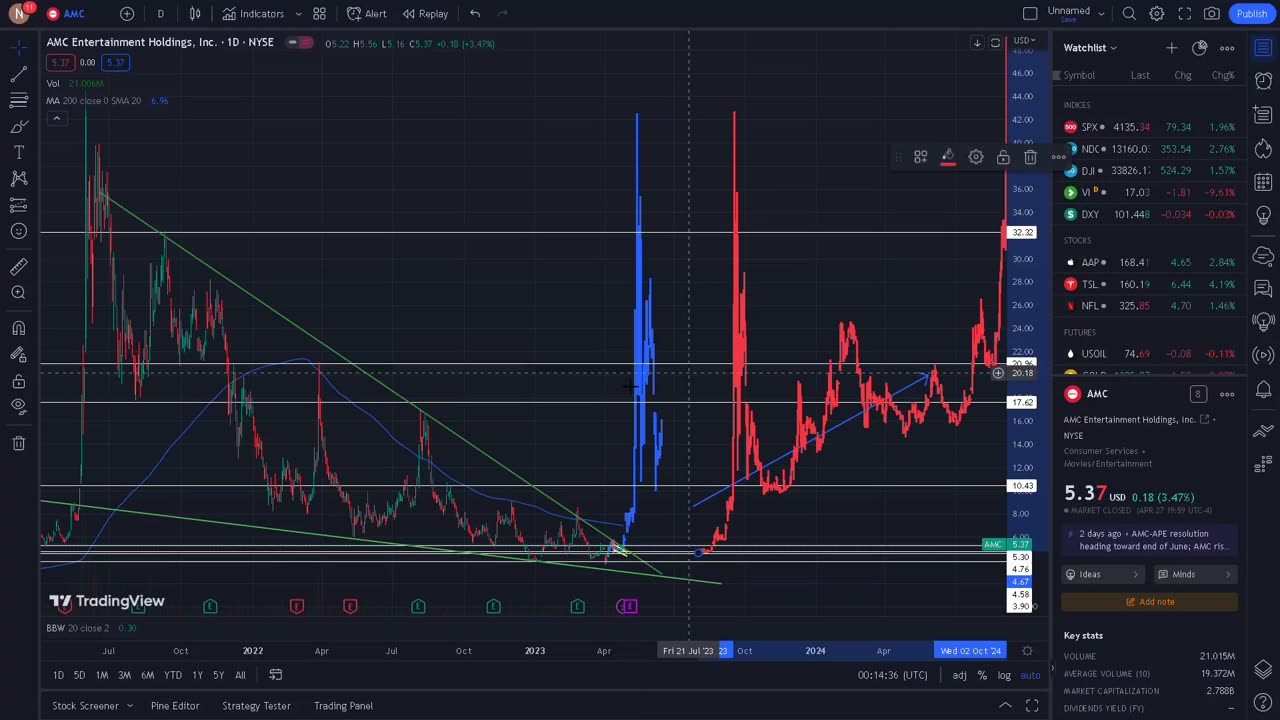The height and width of the screenshot is (720, 1280).
Task: Remove drawings with left sidebar trash icon
Action: tap(18, 443)
